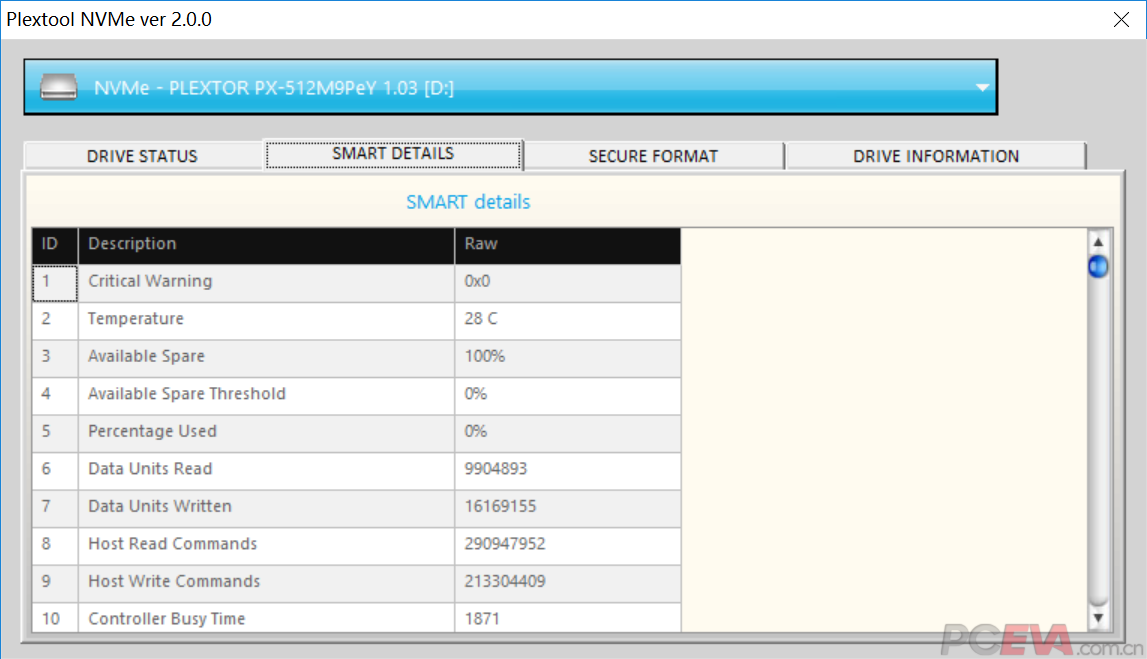Select the Controller Busy Time row
The image size is (1147, 659).
point(356,618)
